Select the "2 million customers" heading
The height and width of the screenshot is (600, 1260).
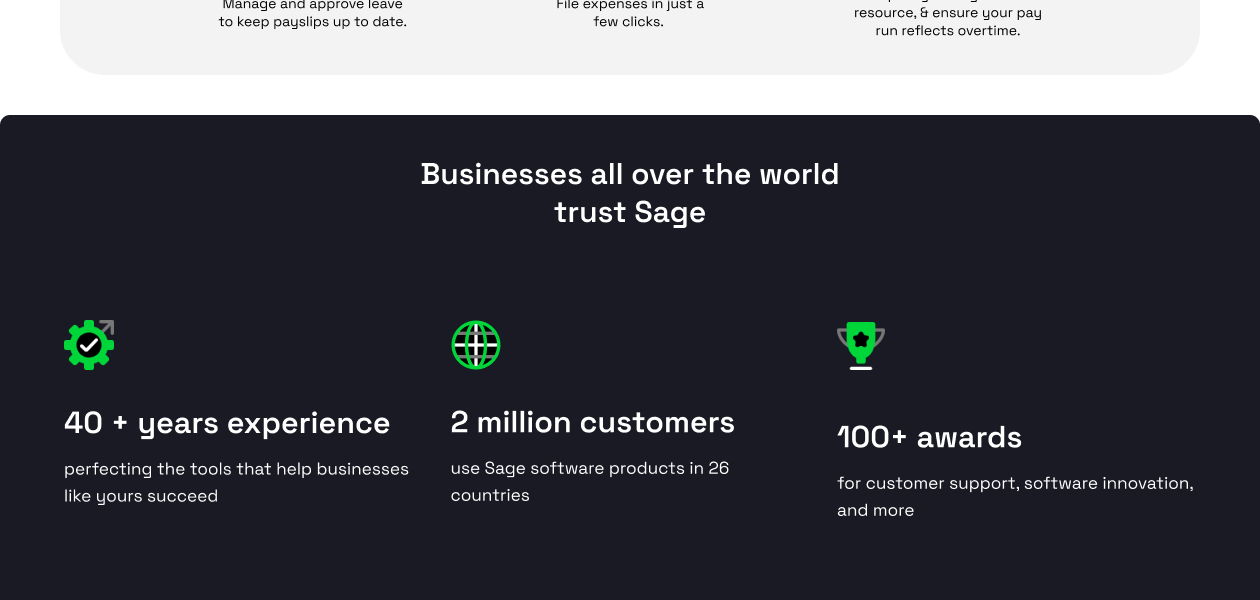[x=593, y=422]
